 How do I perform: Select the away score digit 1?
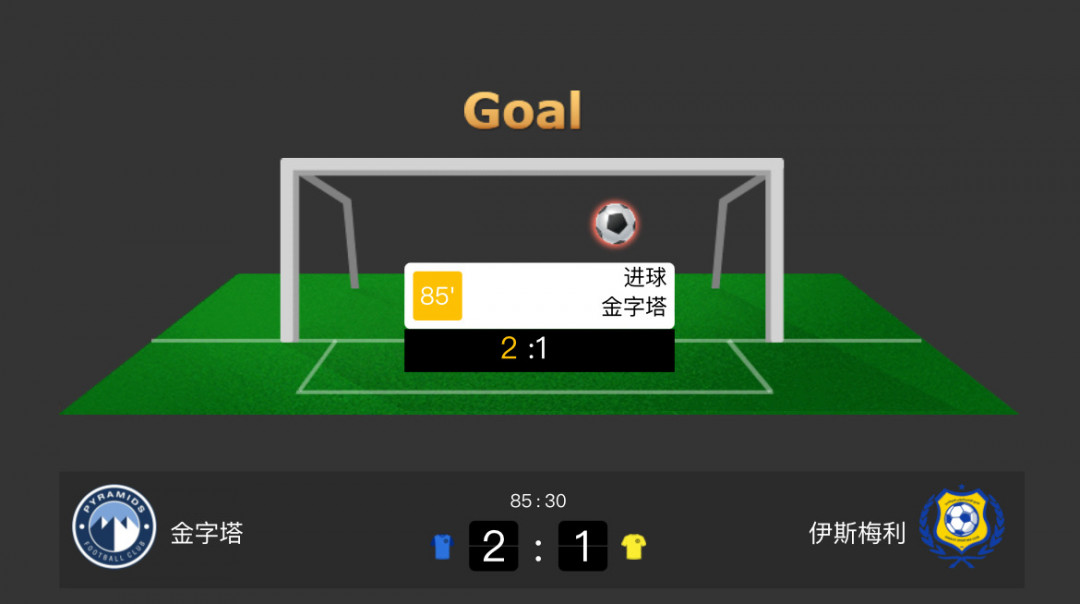tap(583, 546)
